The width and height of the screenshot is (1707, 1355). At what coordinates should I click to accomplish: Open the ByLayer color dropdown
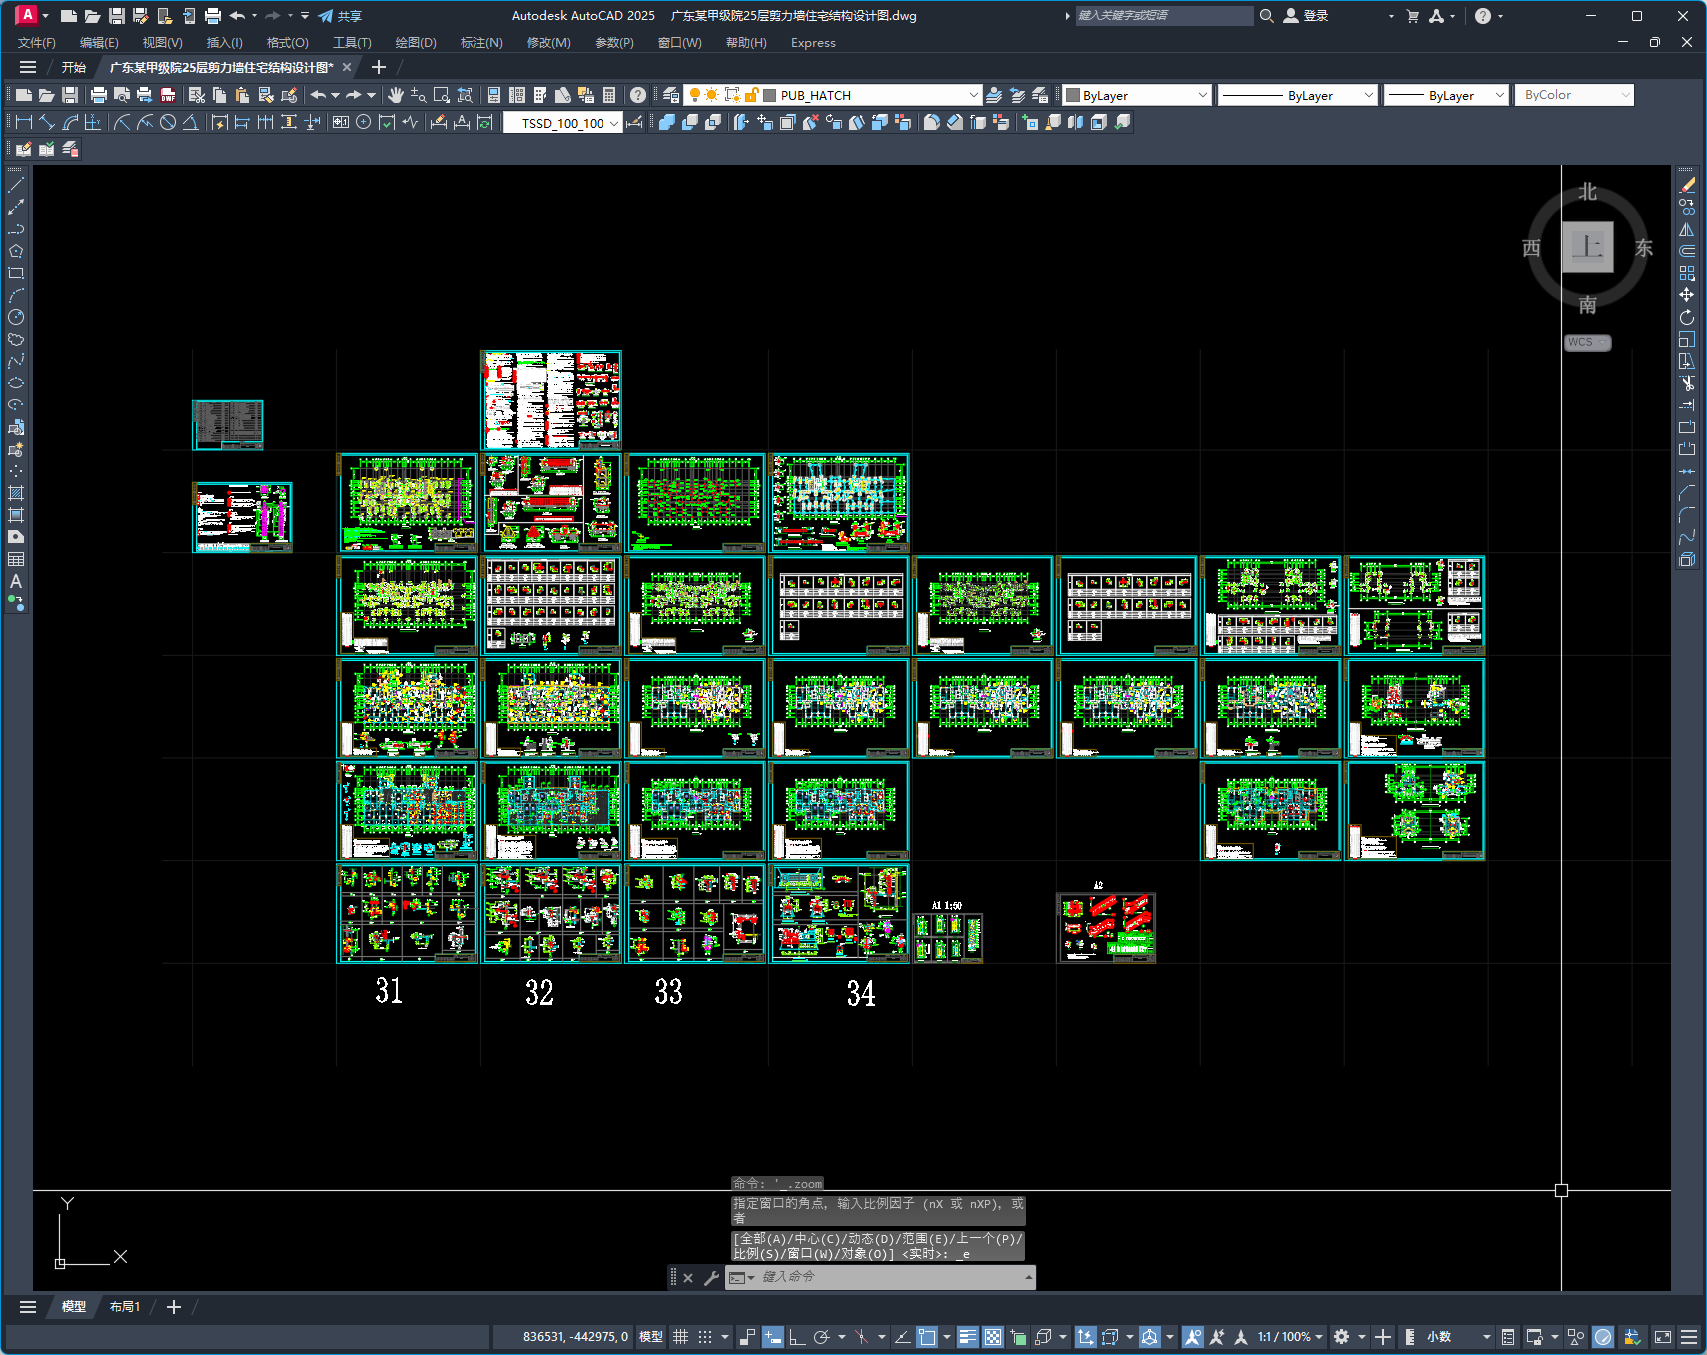tap(1202, 95)
